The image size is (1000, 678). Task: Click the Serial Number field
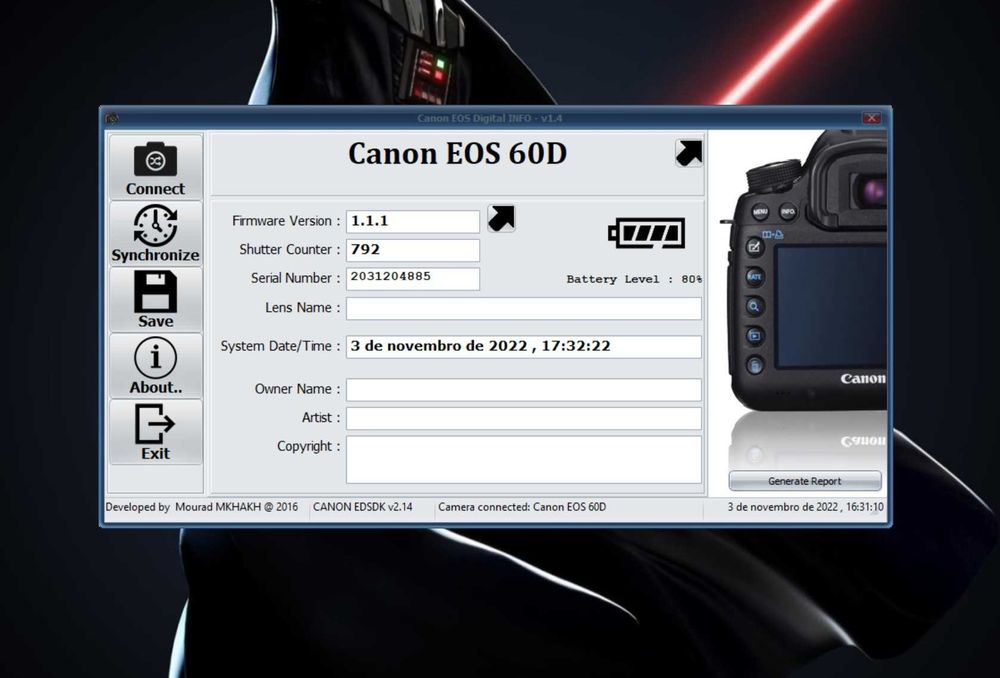[x=413, y=279]
